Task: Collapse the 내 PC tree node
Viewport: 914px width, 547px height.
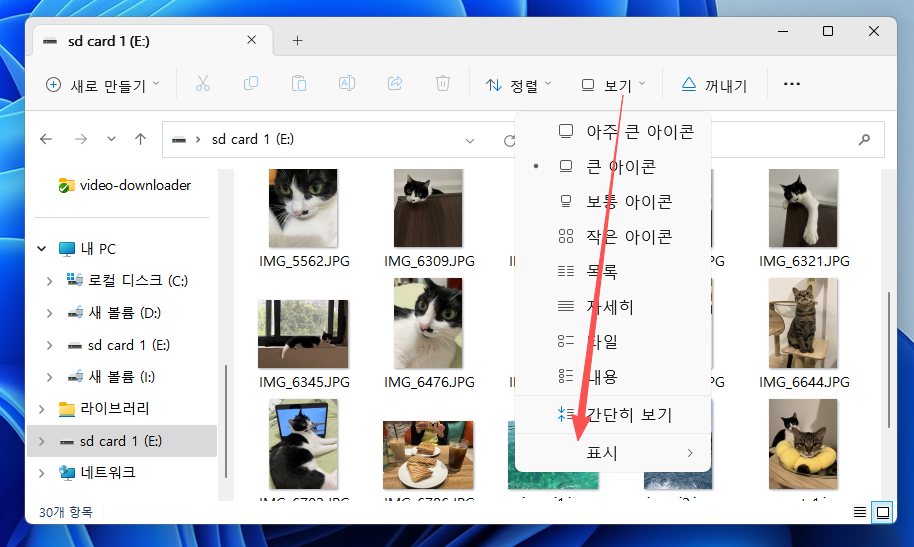Action: [x=41, y=249]
